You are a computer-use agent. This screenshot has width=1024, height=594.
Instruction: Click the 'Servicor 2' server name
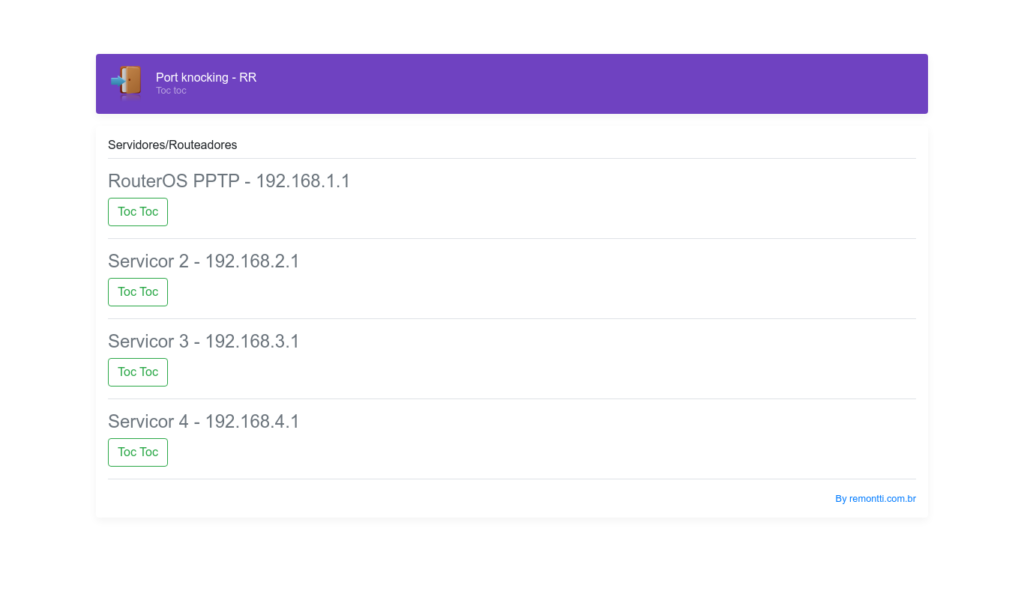[x=148, y=261]
